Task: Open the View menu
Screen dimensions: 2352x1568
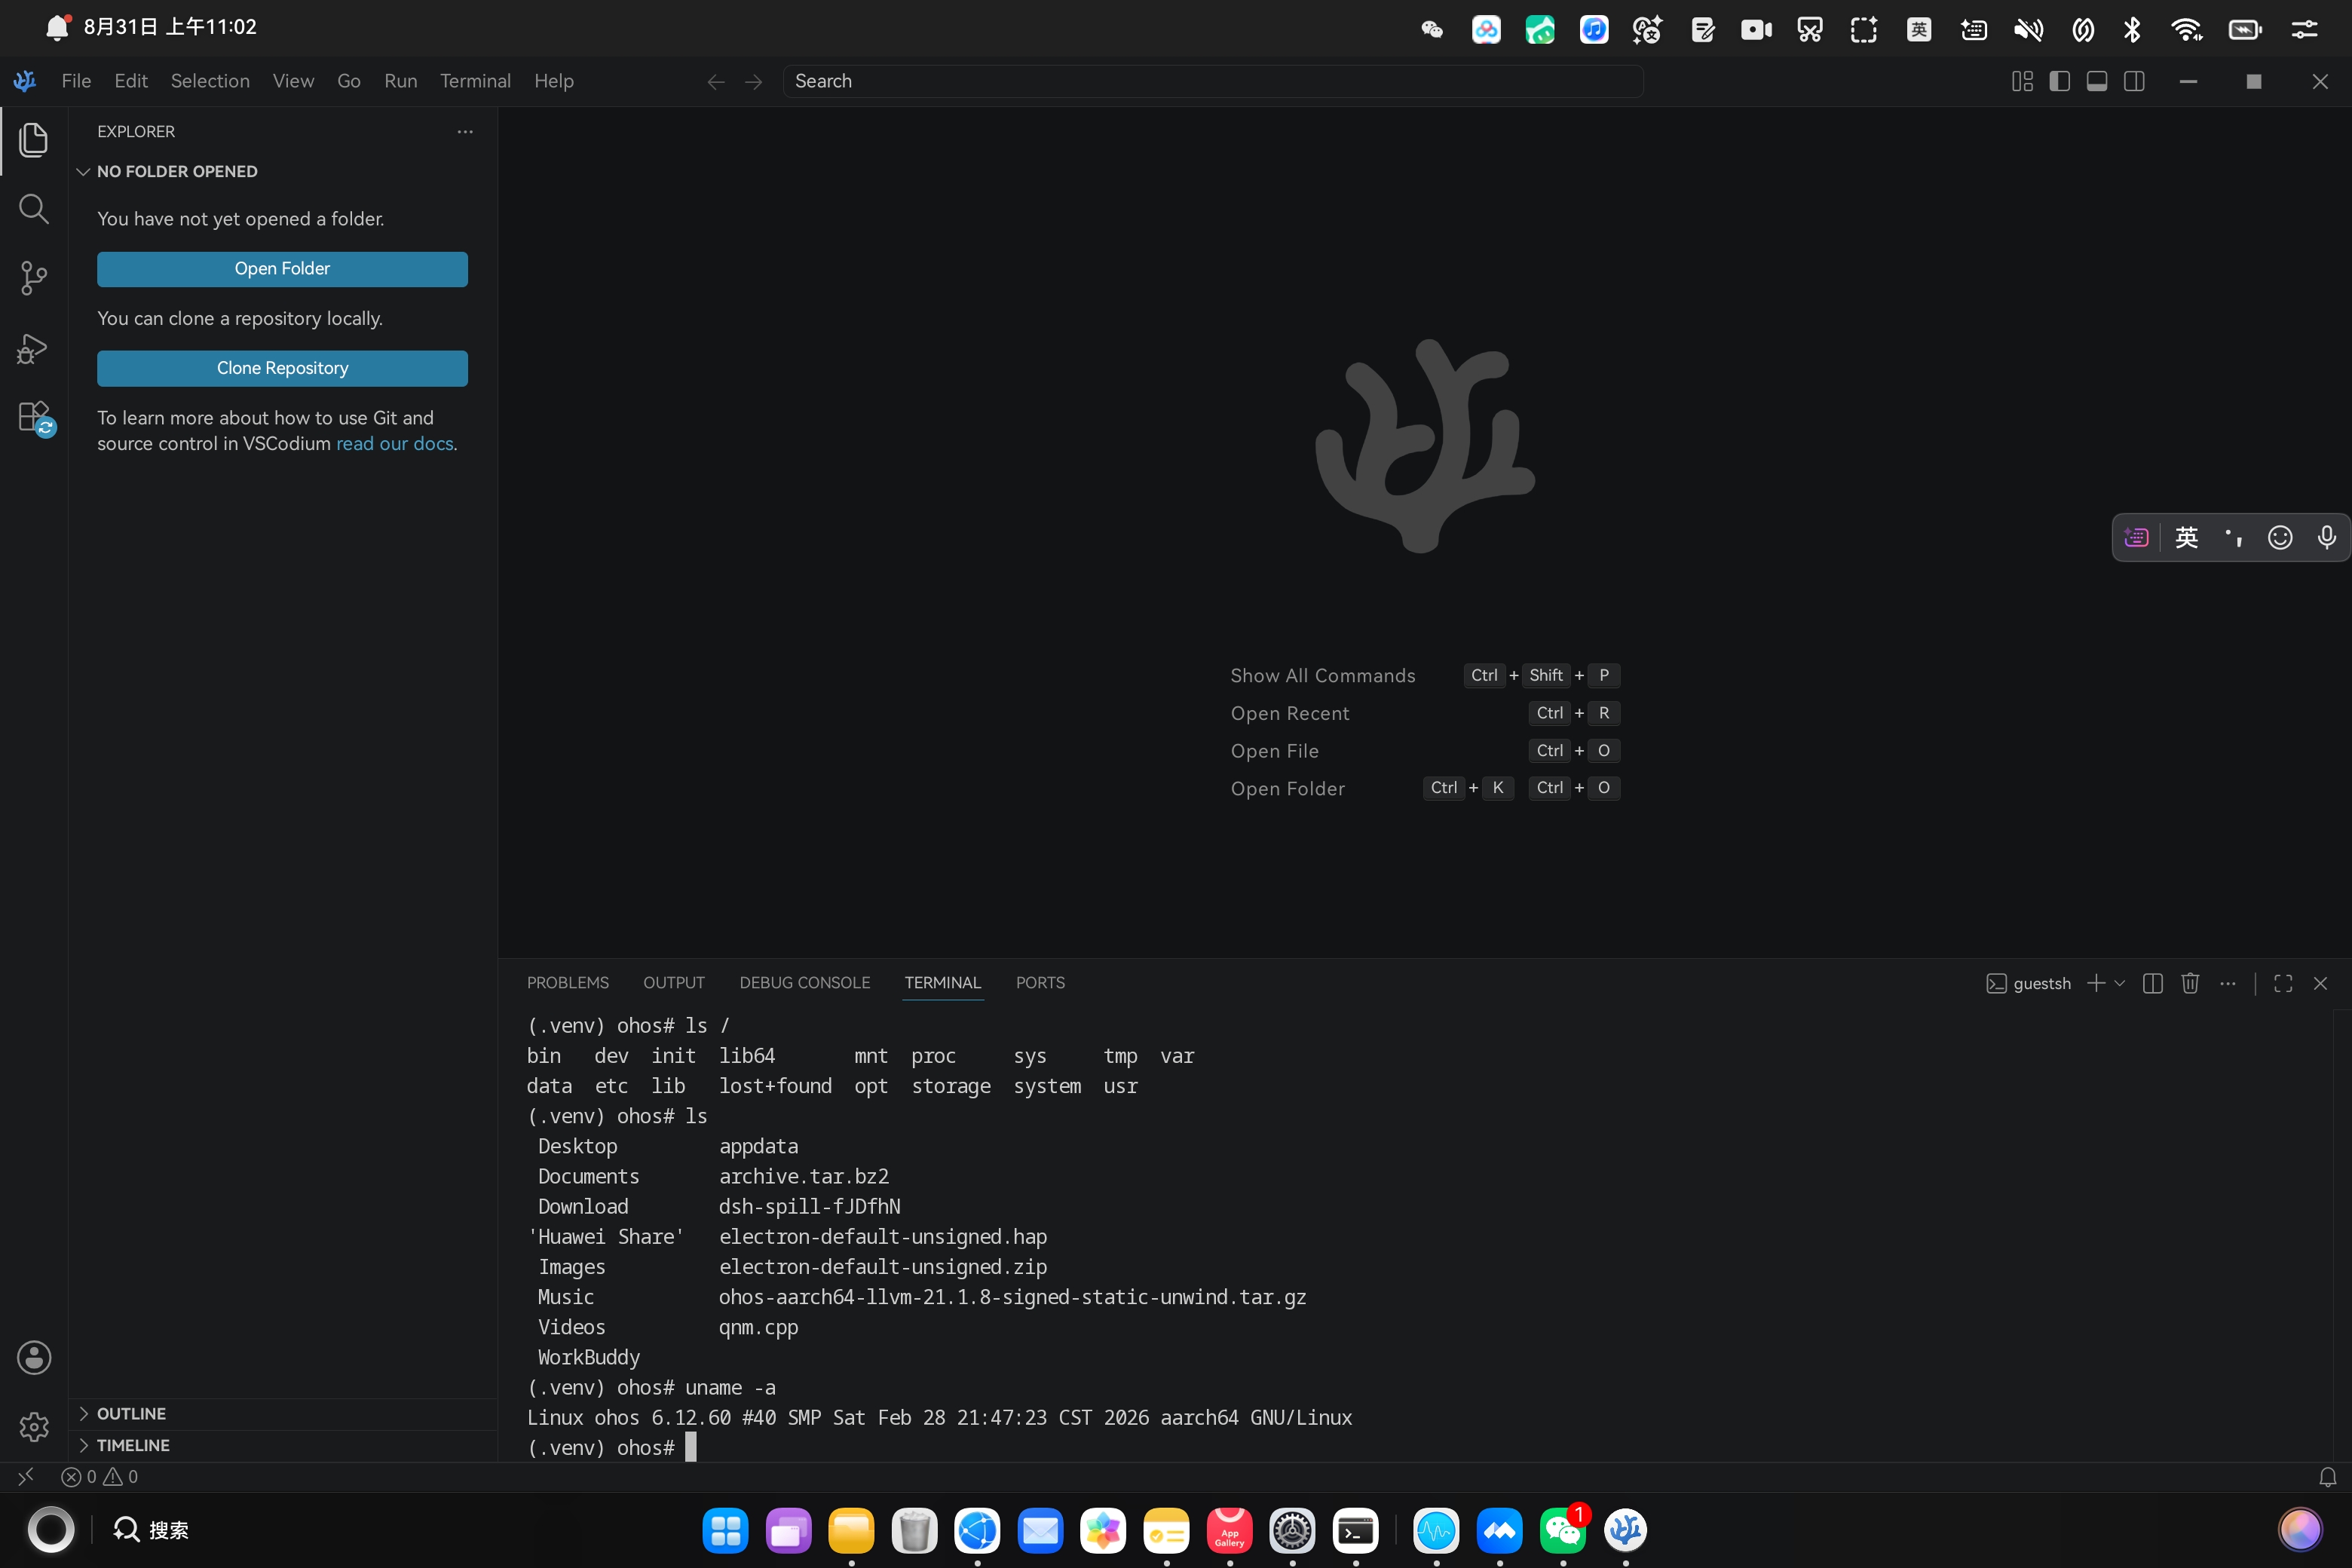Action: [293, 81]
